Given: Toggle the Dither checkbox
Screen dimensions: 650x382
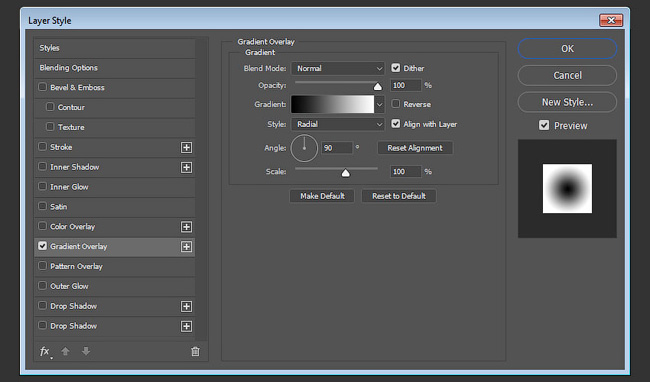Looking at the screenshot, I should 396,68.
